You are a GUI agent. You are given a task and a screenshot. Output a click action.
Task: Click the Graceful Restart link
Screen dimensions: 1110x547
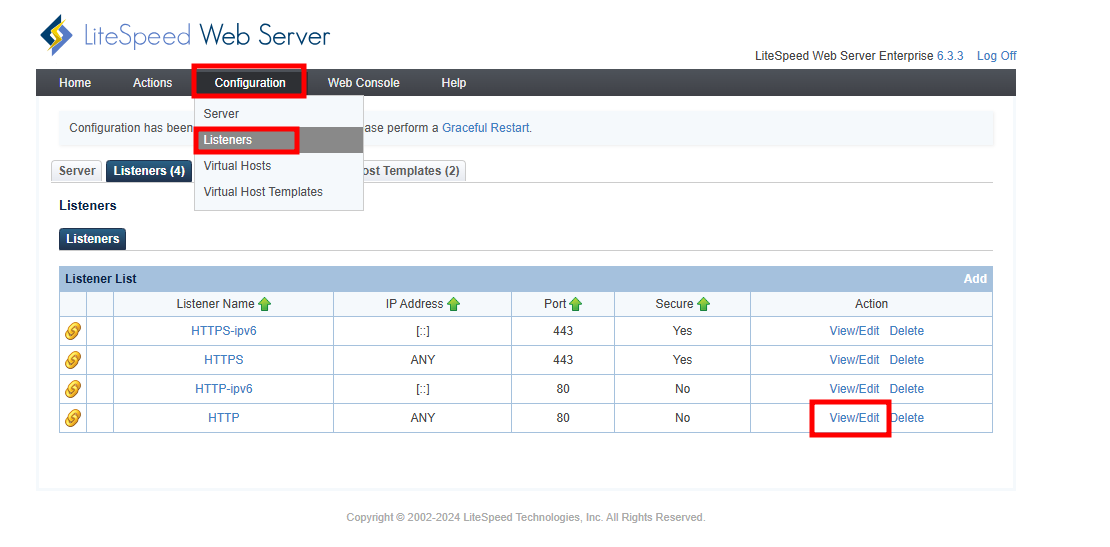[486, 128]
